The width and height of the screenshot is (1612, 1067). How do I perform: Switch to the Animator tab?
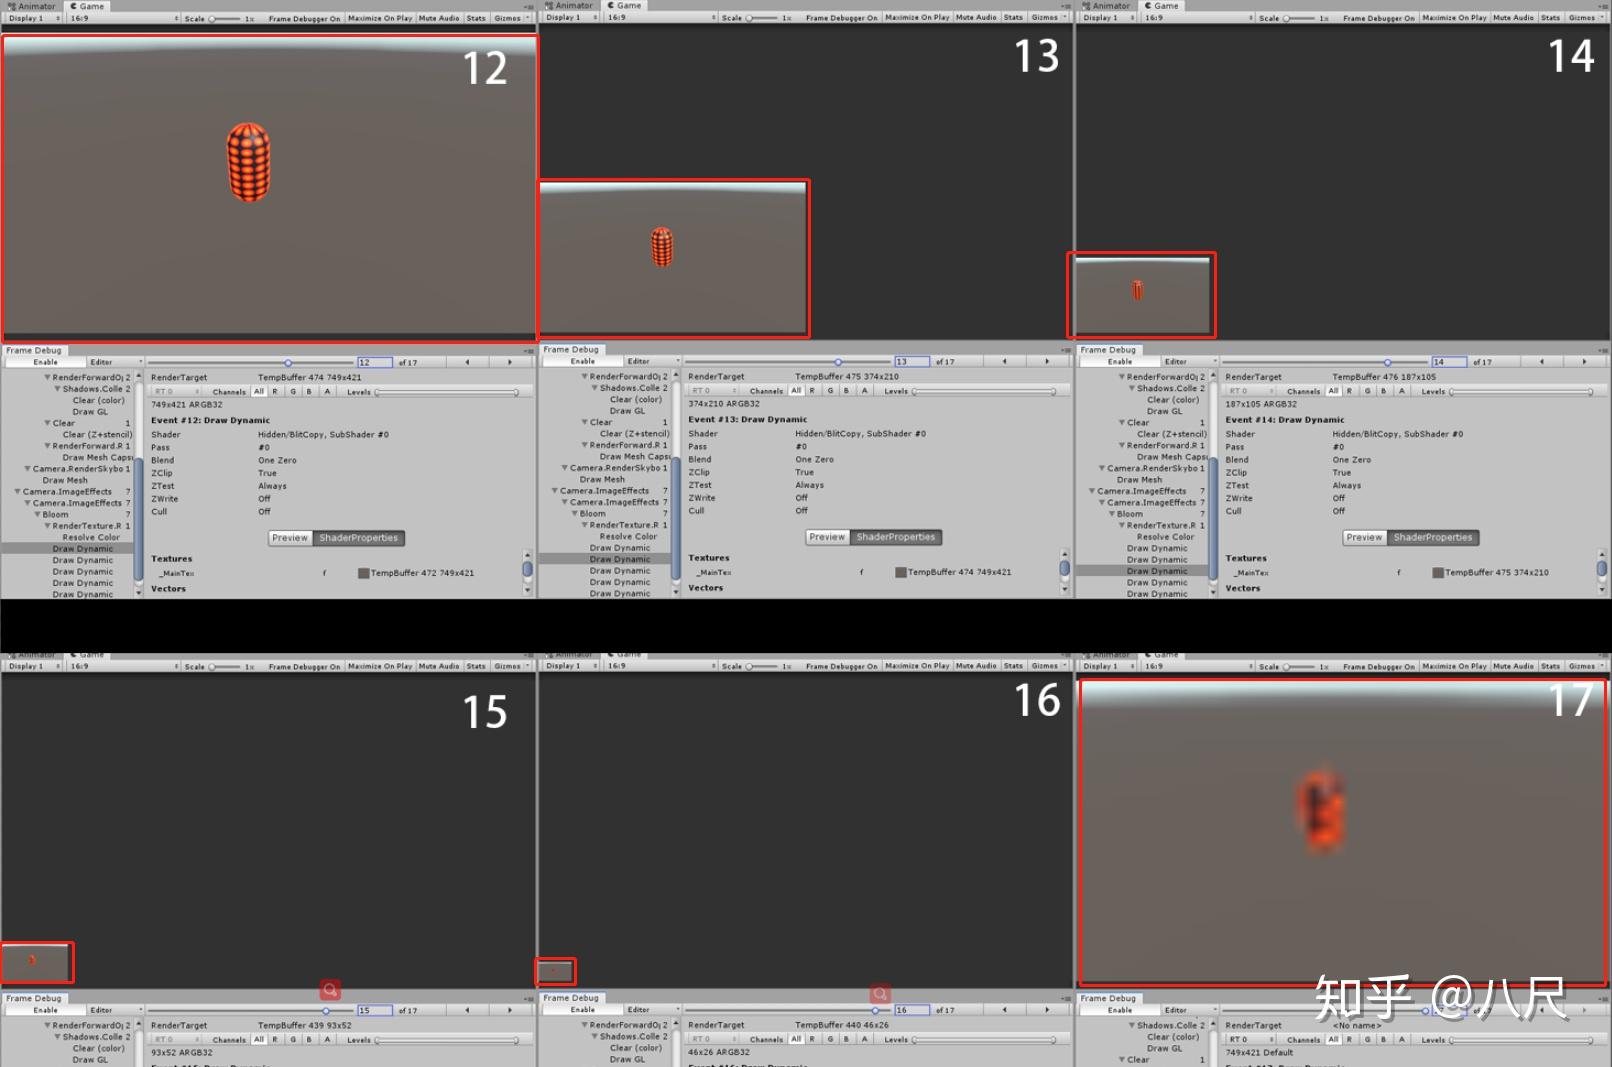(x=30, y=5)
